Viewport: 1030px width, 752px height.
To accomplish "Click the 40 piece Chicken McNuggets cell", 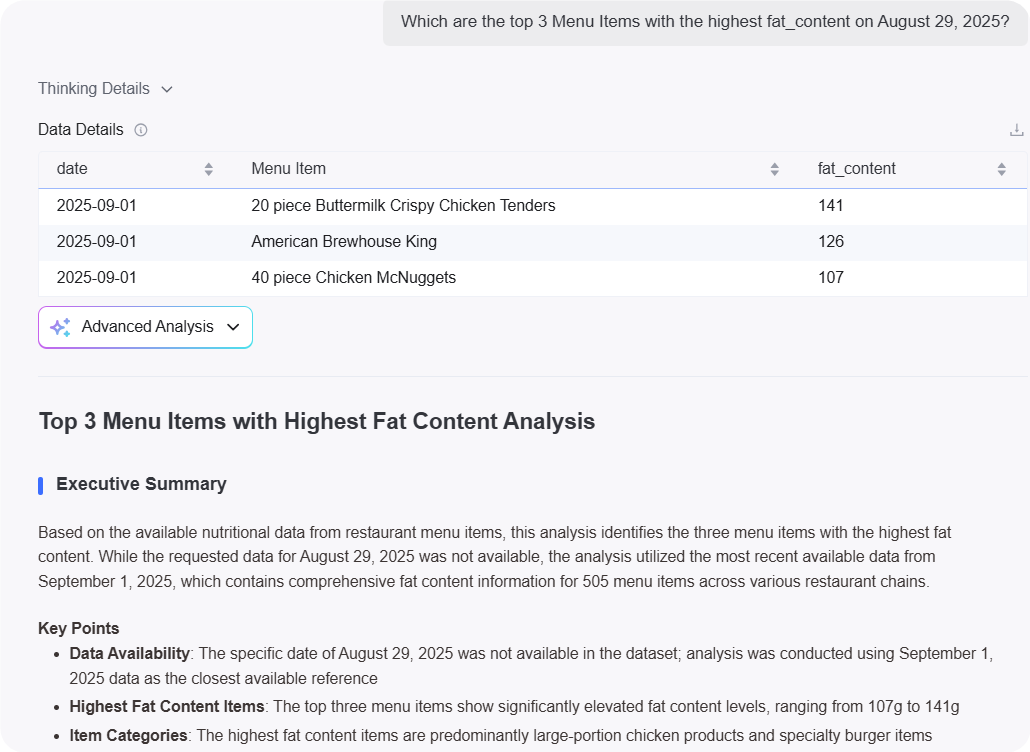I will [353, 278].
